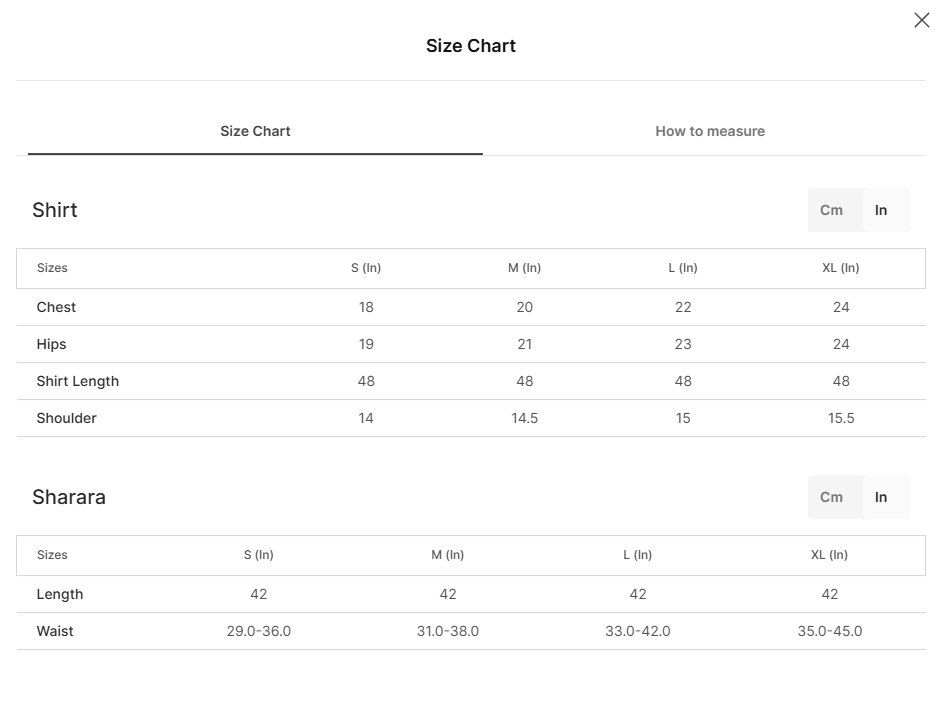
Task: Click the 14.5 shoulder value for M
Action: (524, 419)
